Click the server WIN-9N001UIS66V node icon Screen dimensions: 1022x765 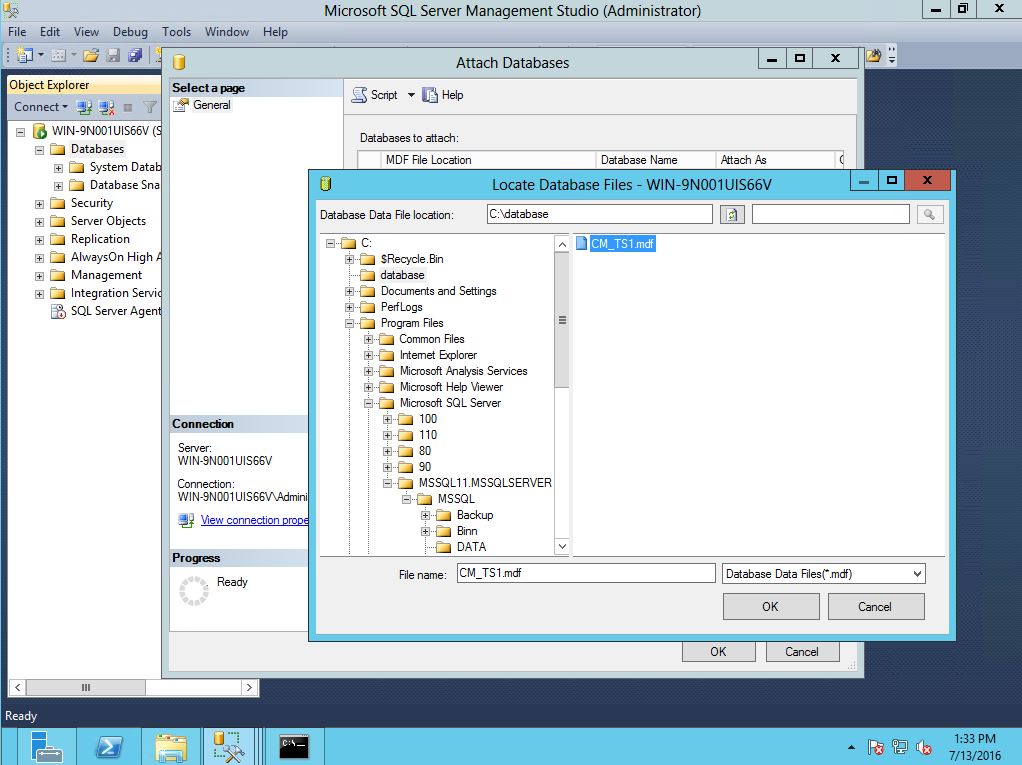click(40, 131)
